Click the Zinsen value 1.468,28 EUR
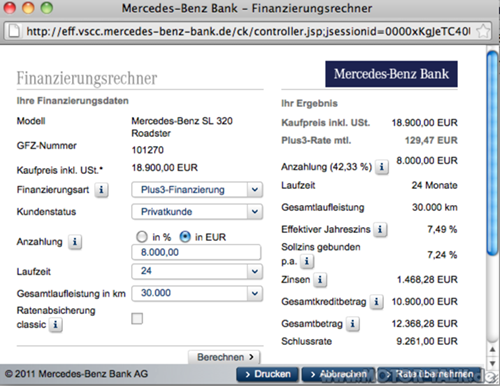 point(427,280)
